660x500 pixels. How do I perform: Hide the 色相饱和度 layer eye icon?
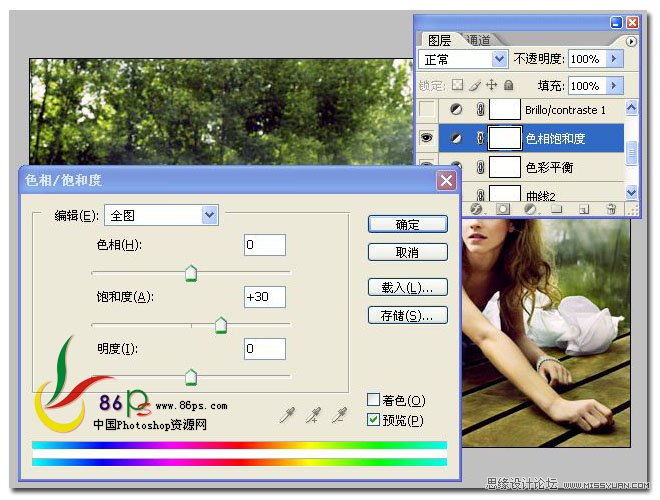coord(427,138)
